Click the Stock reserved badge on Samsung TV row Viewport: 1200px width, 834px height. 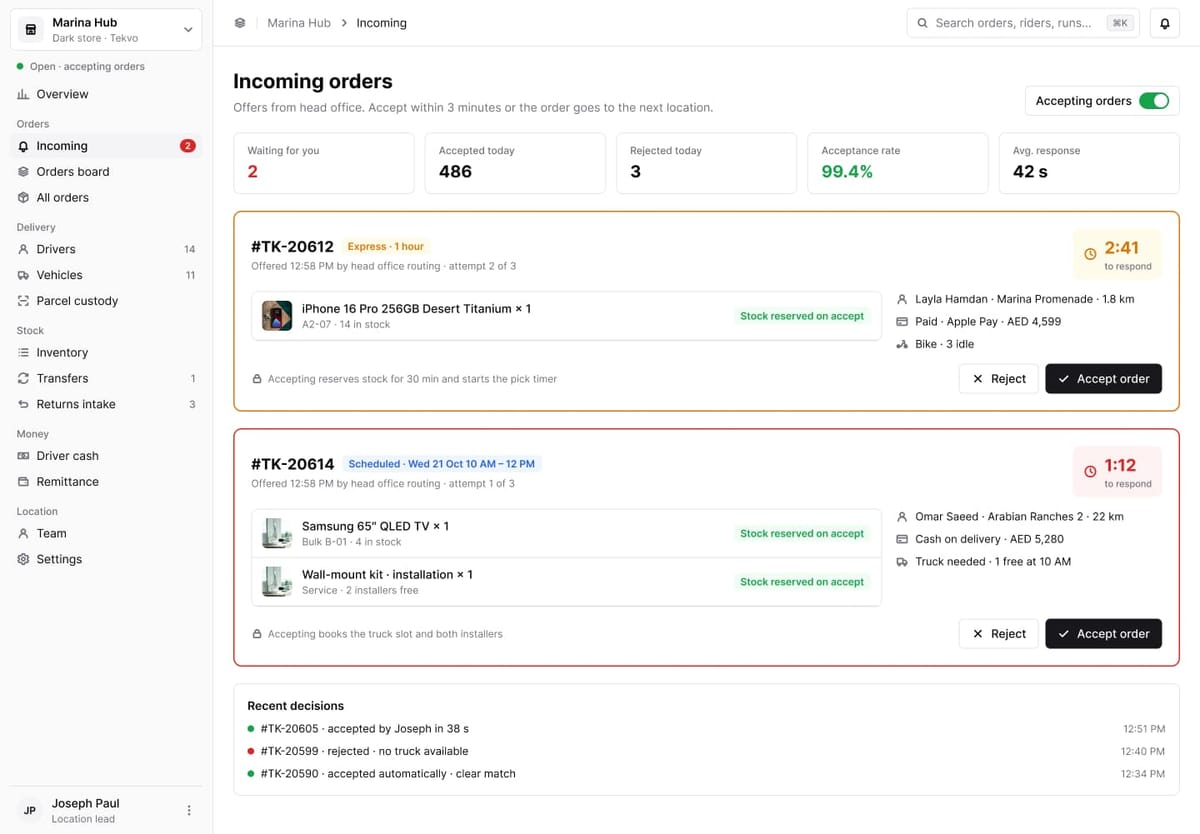tap(802, 534)
